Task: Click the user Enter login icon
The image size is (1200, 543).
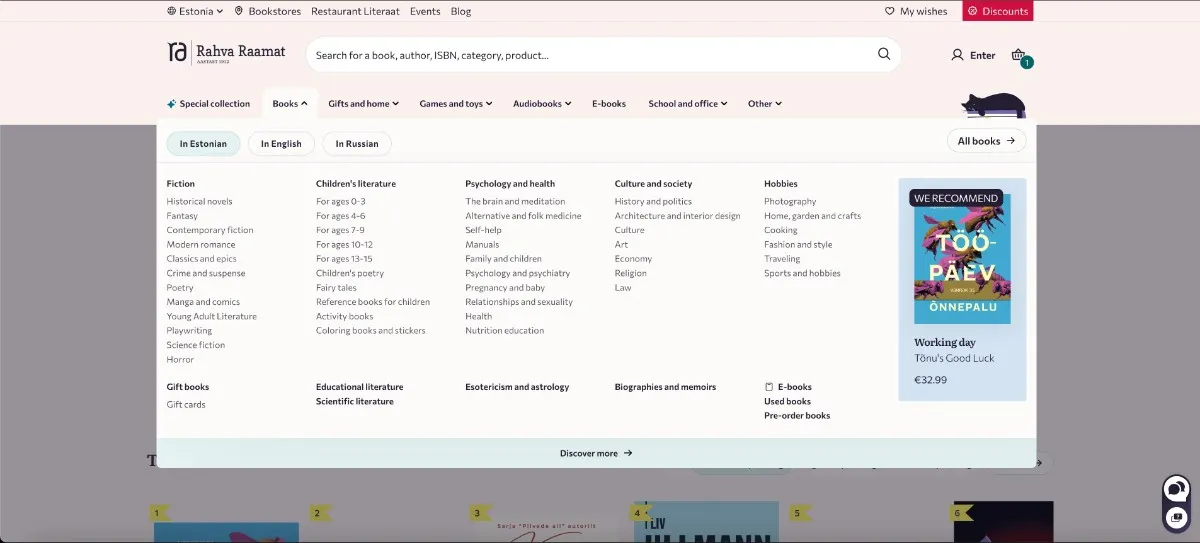Action: [x=973, y=55]
